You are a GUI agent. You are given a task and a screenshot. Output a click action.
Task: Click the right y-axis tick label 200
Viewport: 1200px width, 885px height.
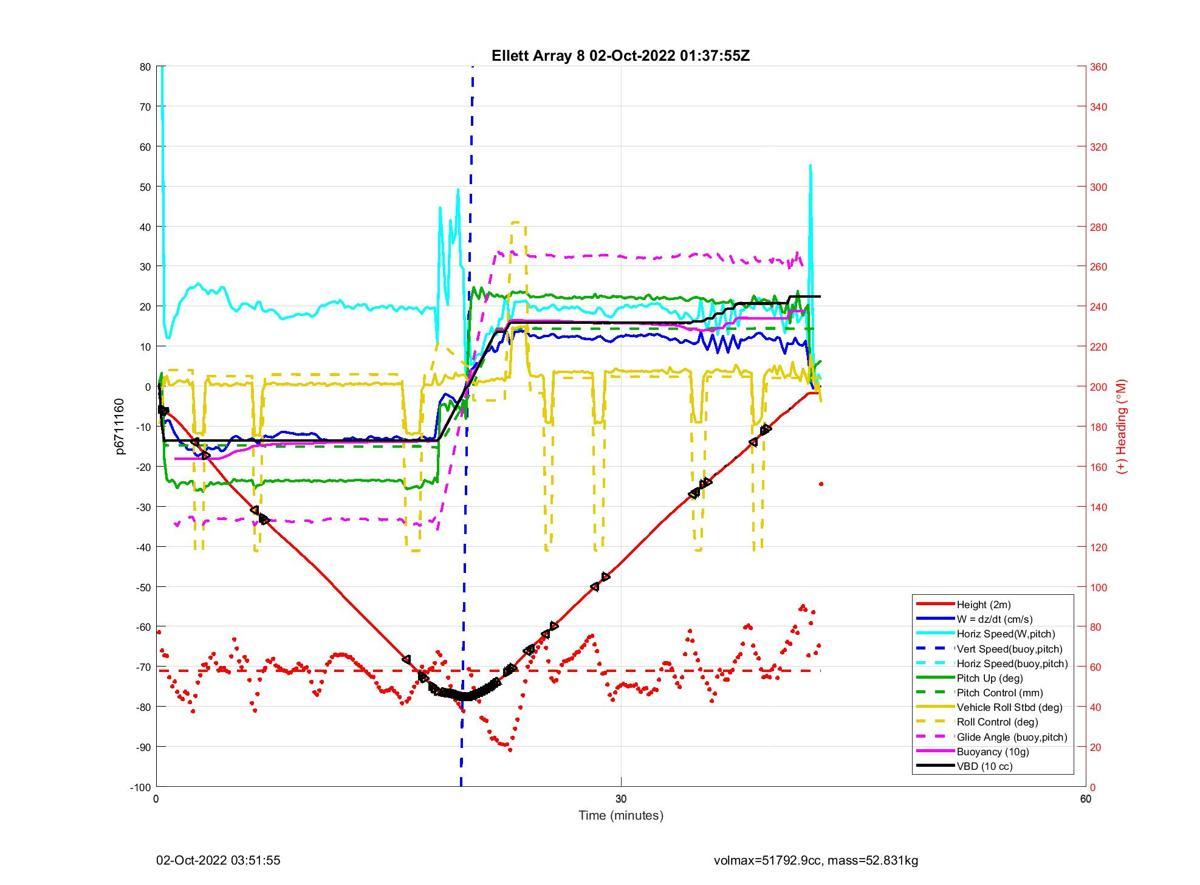(1099, 387)
